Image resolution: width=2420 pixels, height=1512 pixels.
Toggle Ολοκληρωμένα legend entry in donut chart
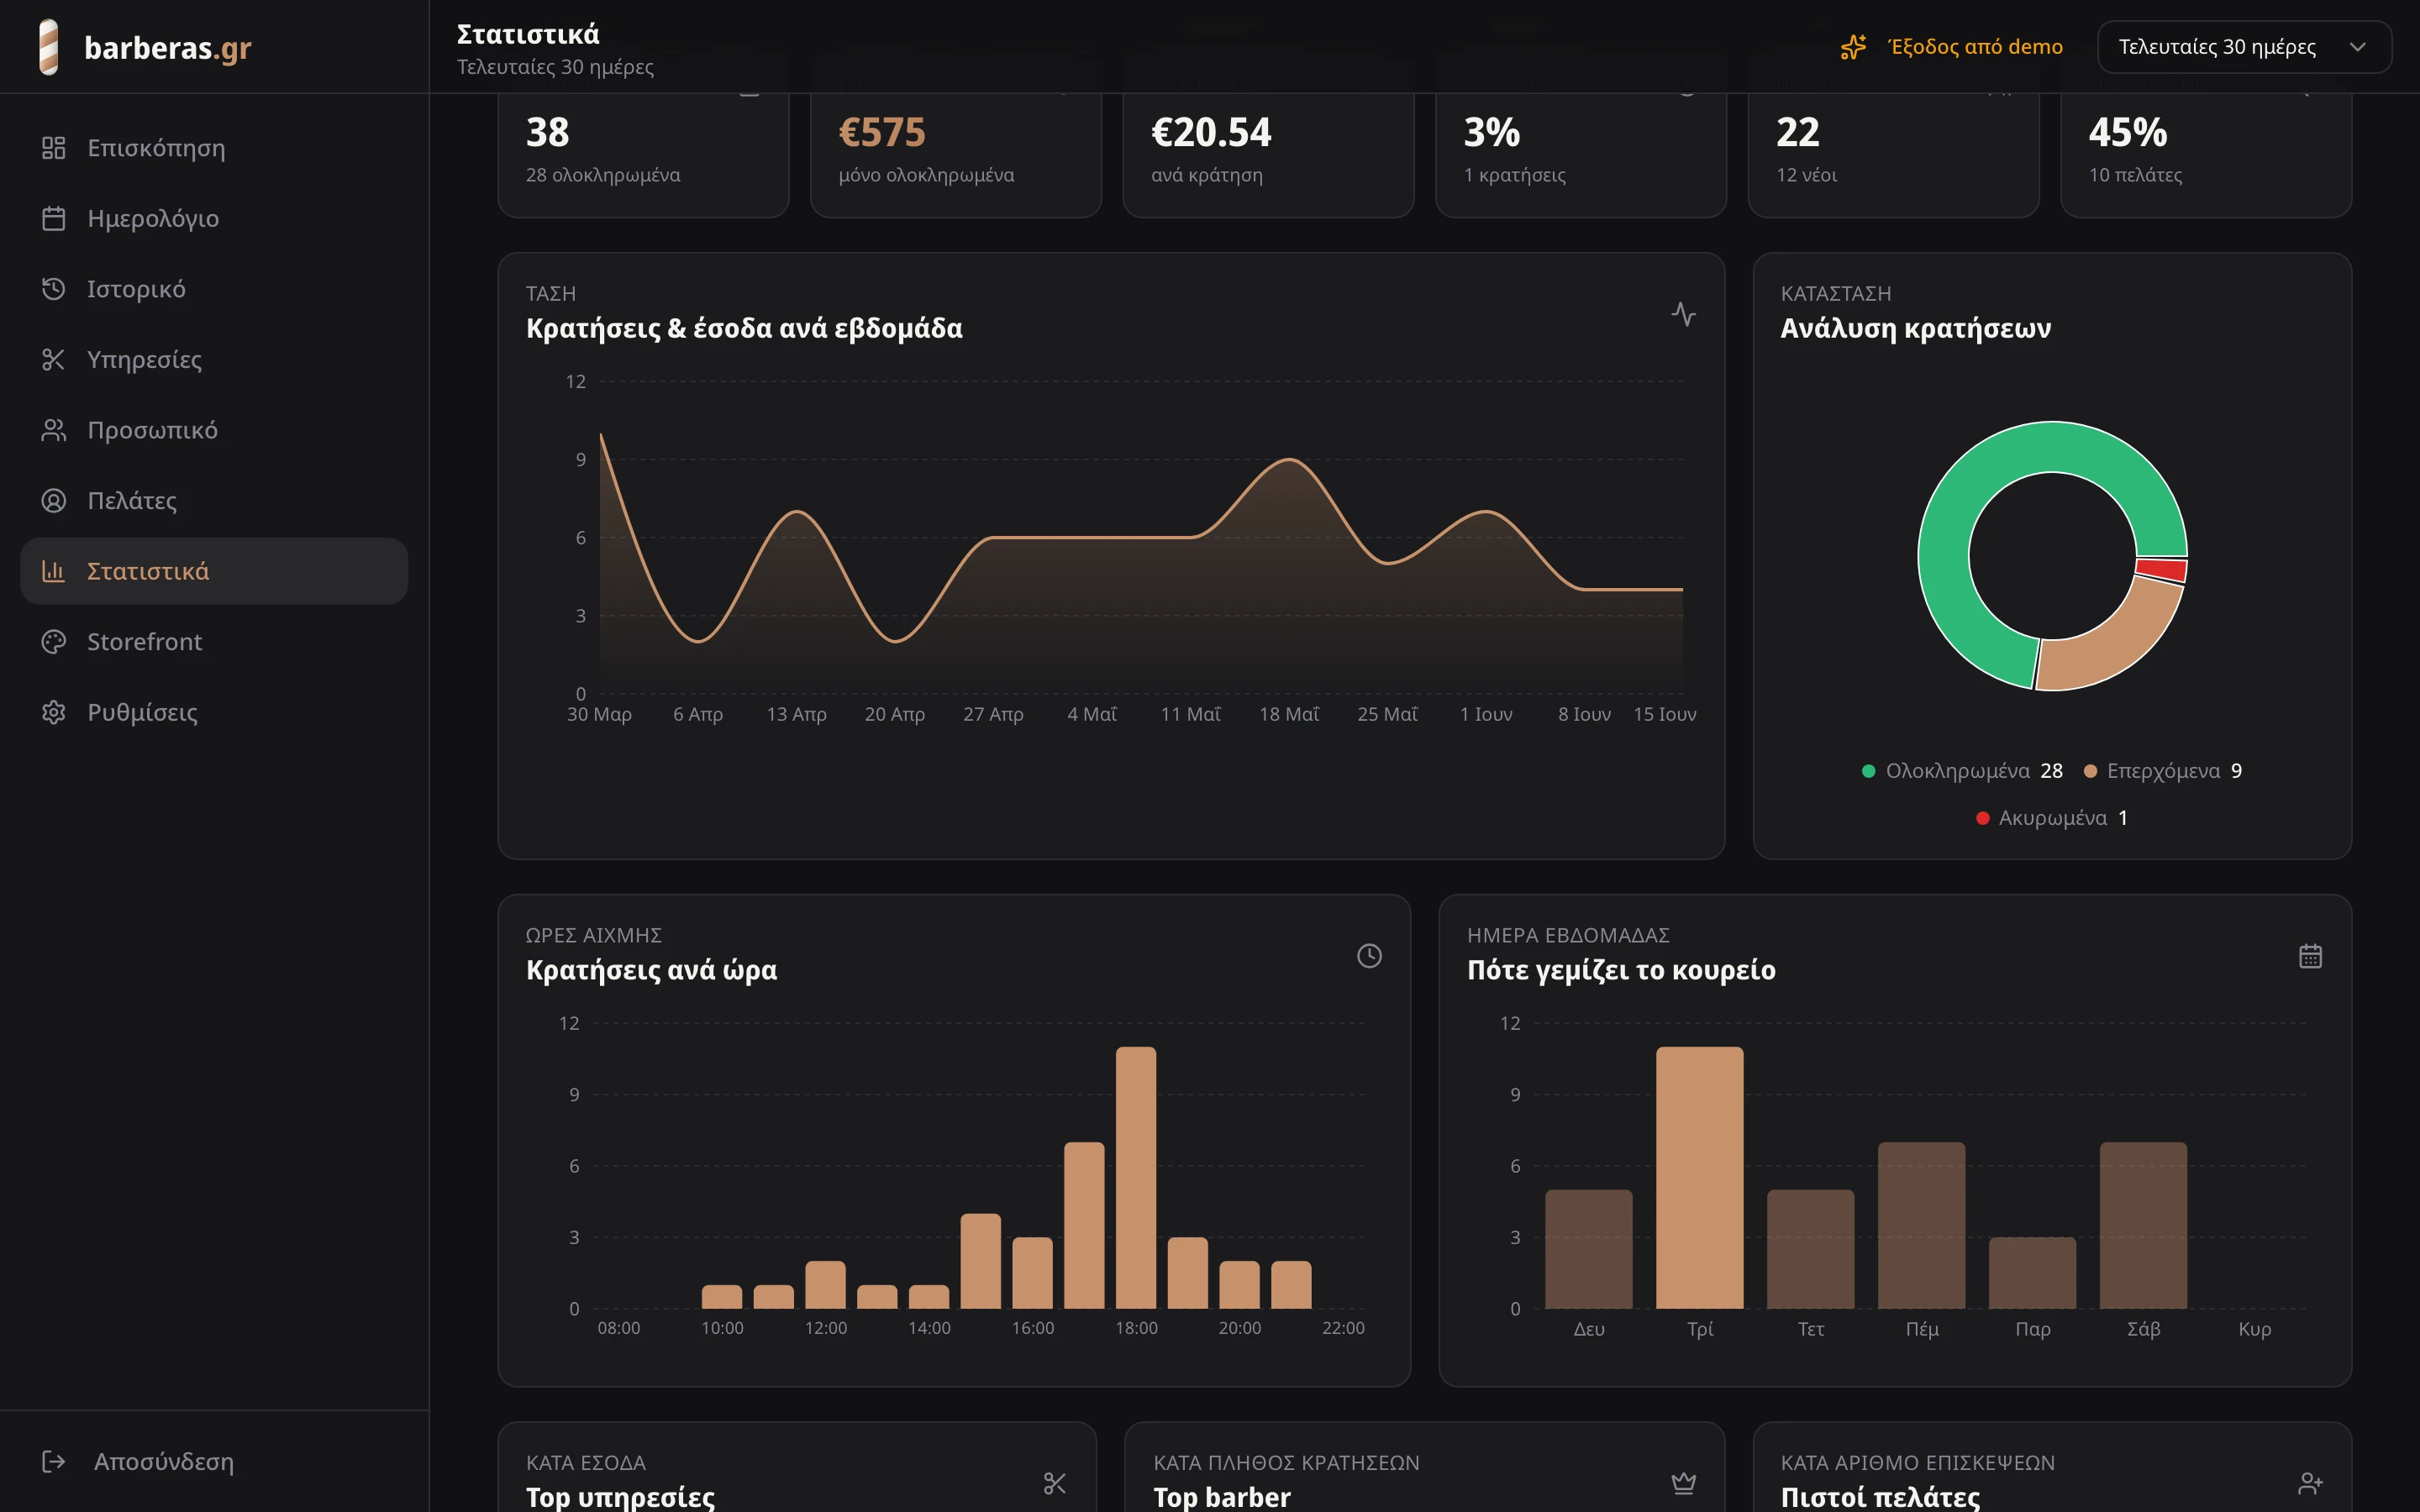(1962, 771)
